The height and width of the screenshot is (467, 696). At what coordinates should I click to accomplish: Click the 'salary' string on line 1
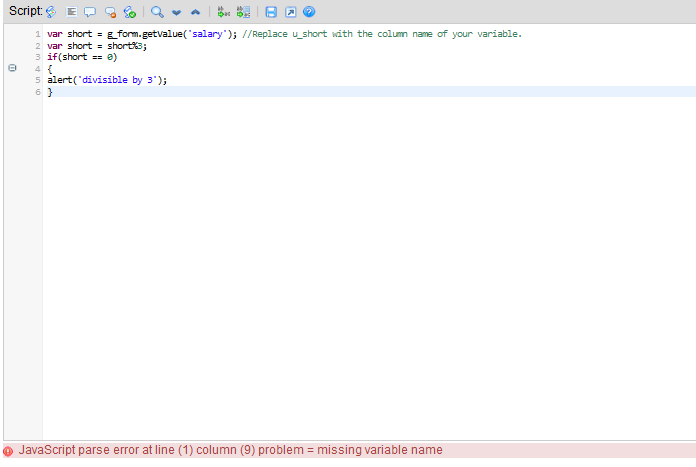[x=207, y=34]
